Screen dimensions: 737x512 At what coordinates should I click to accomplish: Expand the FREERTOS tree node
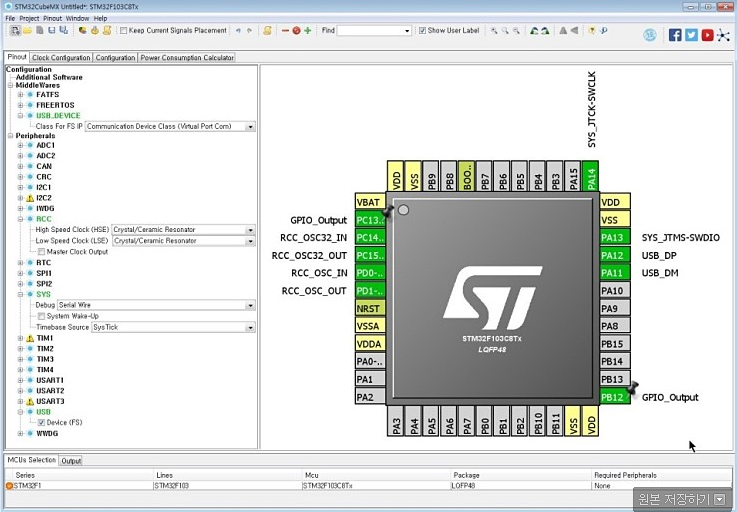point(20,105)
